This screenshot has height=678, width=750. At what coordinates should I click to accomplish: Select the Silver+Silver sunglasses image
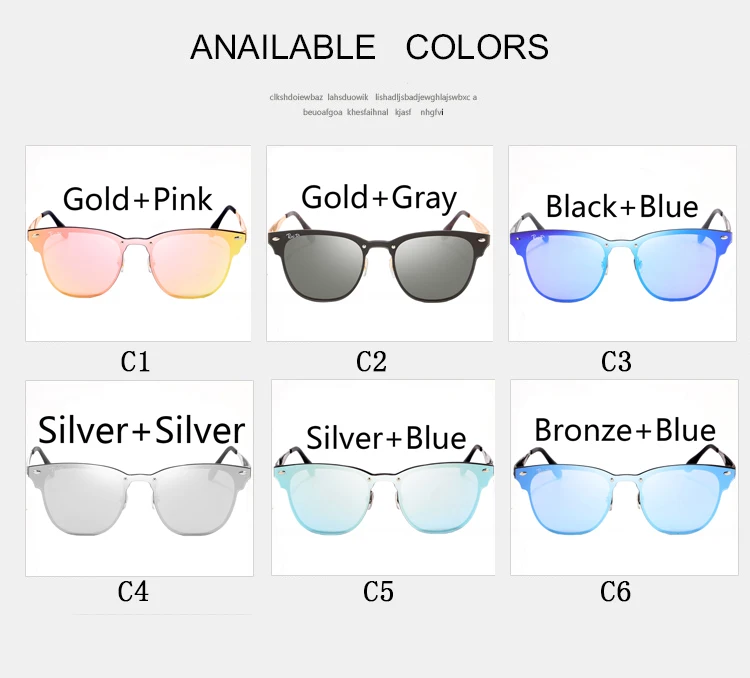(x=139, y=478)
